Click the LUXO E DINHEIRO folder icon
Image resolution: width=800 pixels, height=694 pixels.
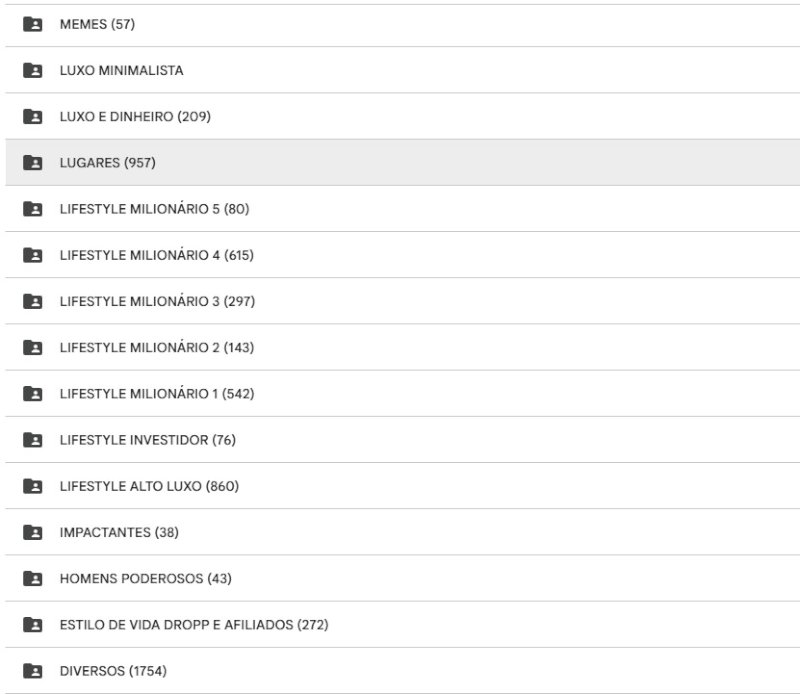[33, 116]
